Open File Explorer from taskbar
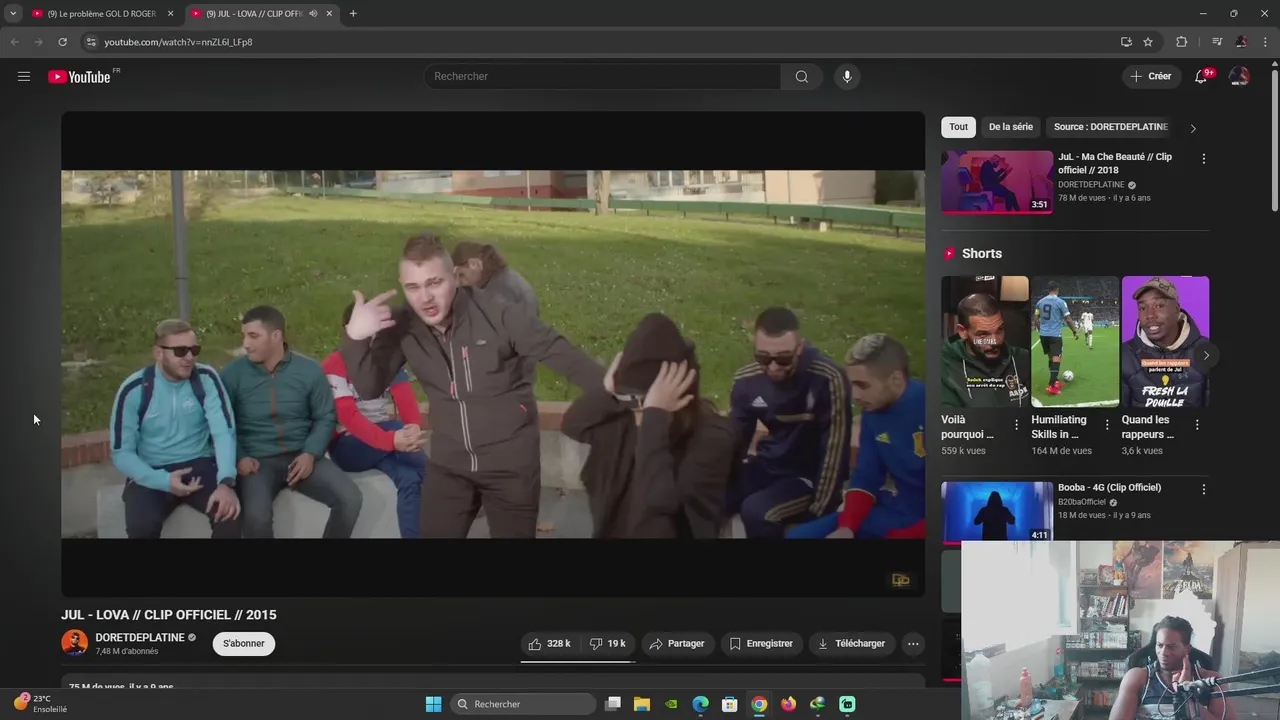This screenshot has height=720, width=1280. click(x=642, y=704)
